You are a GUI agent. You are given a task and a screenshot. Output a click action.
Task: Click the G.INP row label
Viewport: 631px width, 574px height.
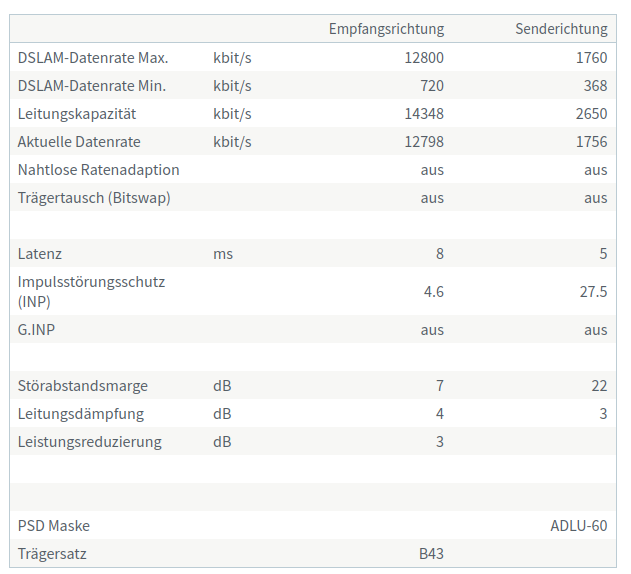point(36,330)
